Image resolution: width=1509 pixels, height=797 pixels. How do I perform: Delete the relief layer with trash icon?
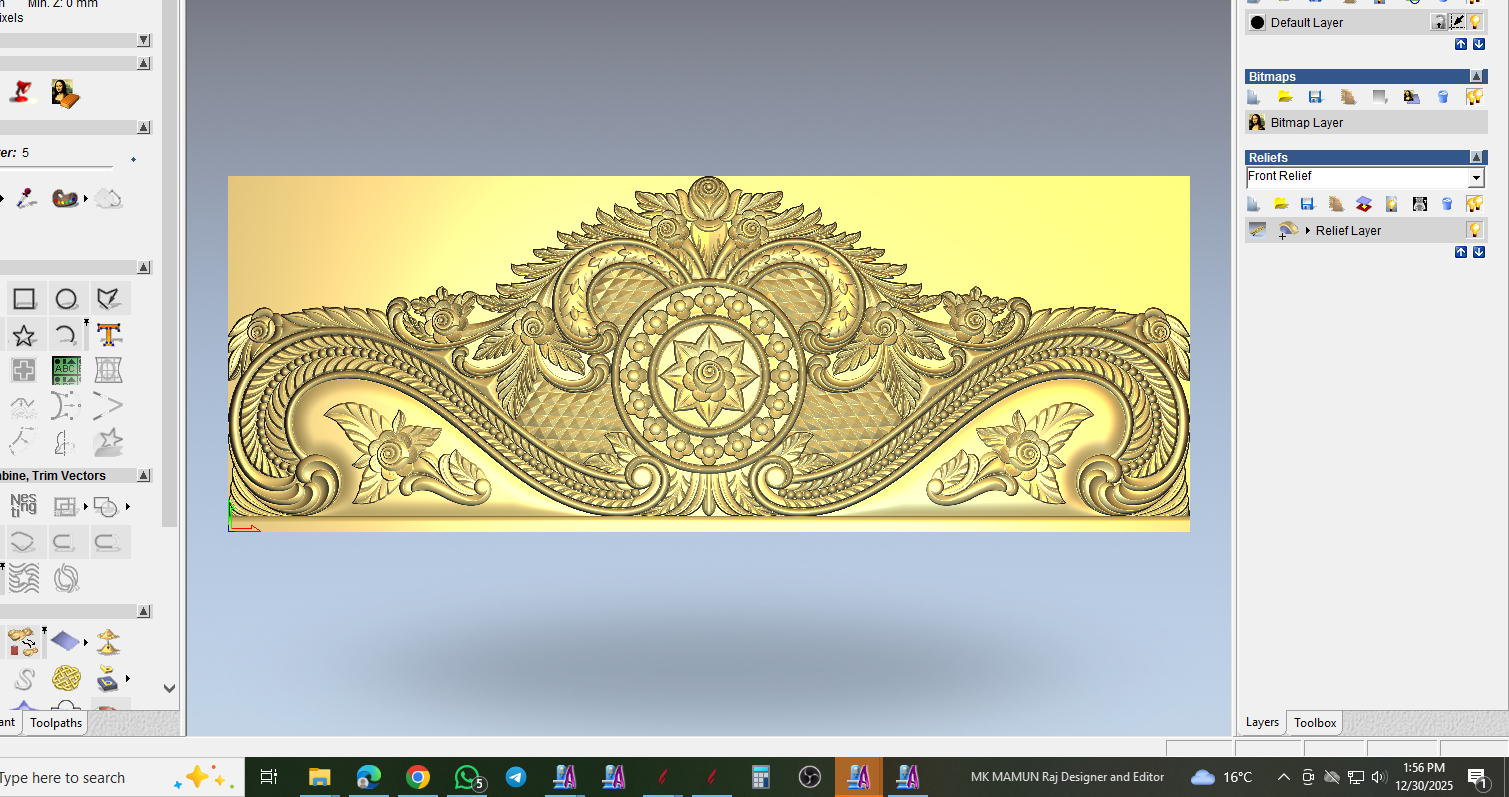click(1447, 204)
